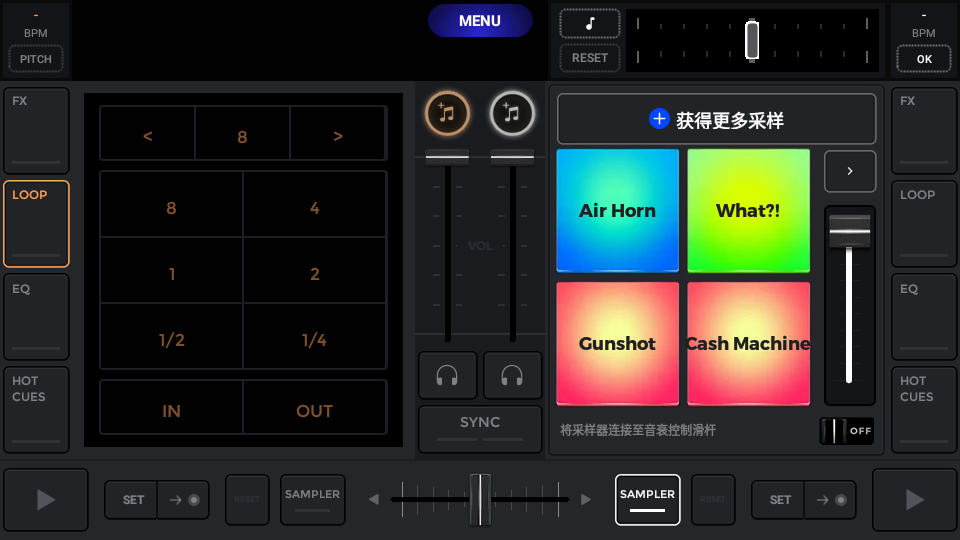The image size is (960, 540).
Task: Enable the left deck PITCH button
Action: (x=36, y=59)
